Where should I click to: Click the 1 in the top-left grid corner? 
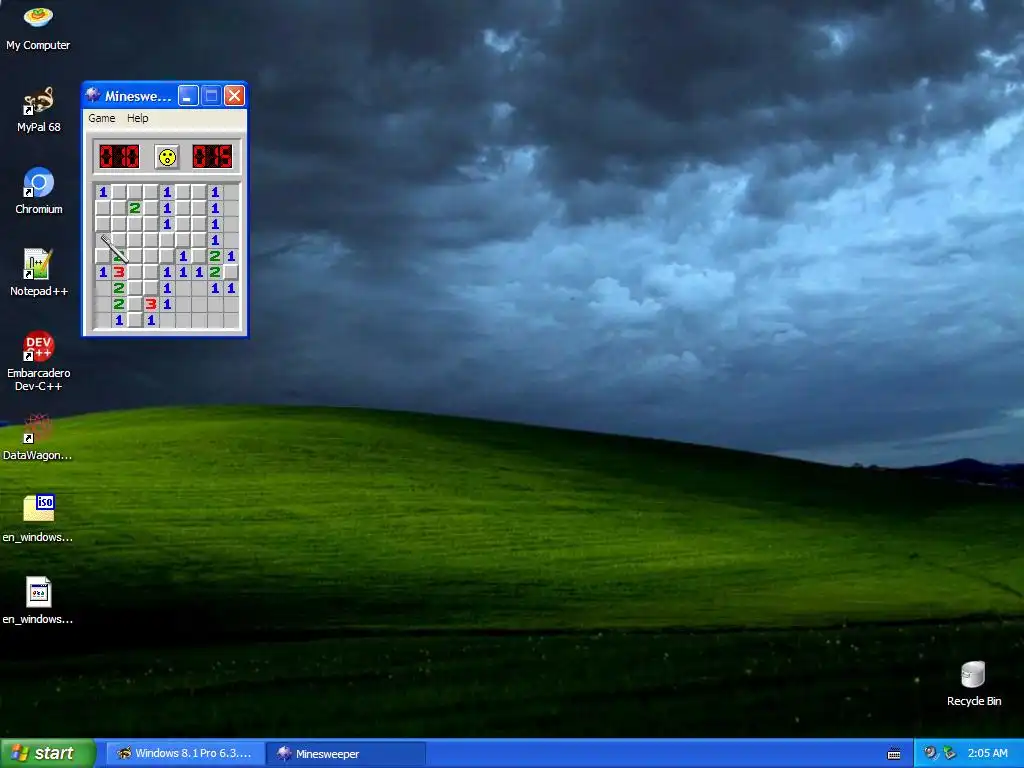pyautogui.click(x=103, y=192)
